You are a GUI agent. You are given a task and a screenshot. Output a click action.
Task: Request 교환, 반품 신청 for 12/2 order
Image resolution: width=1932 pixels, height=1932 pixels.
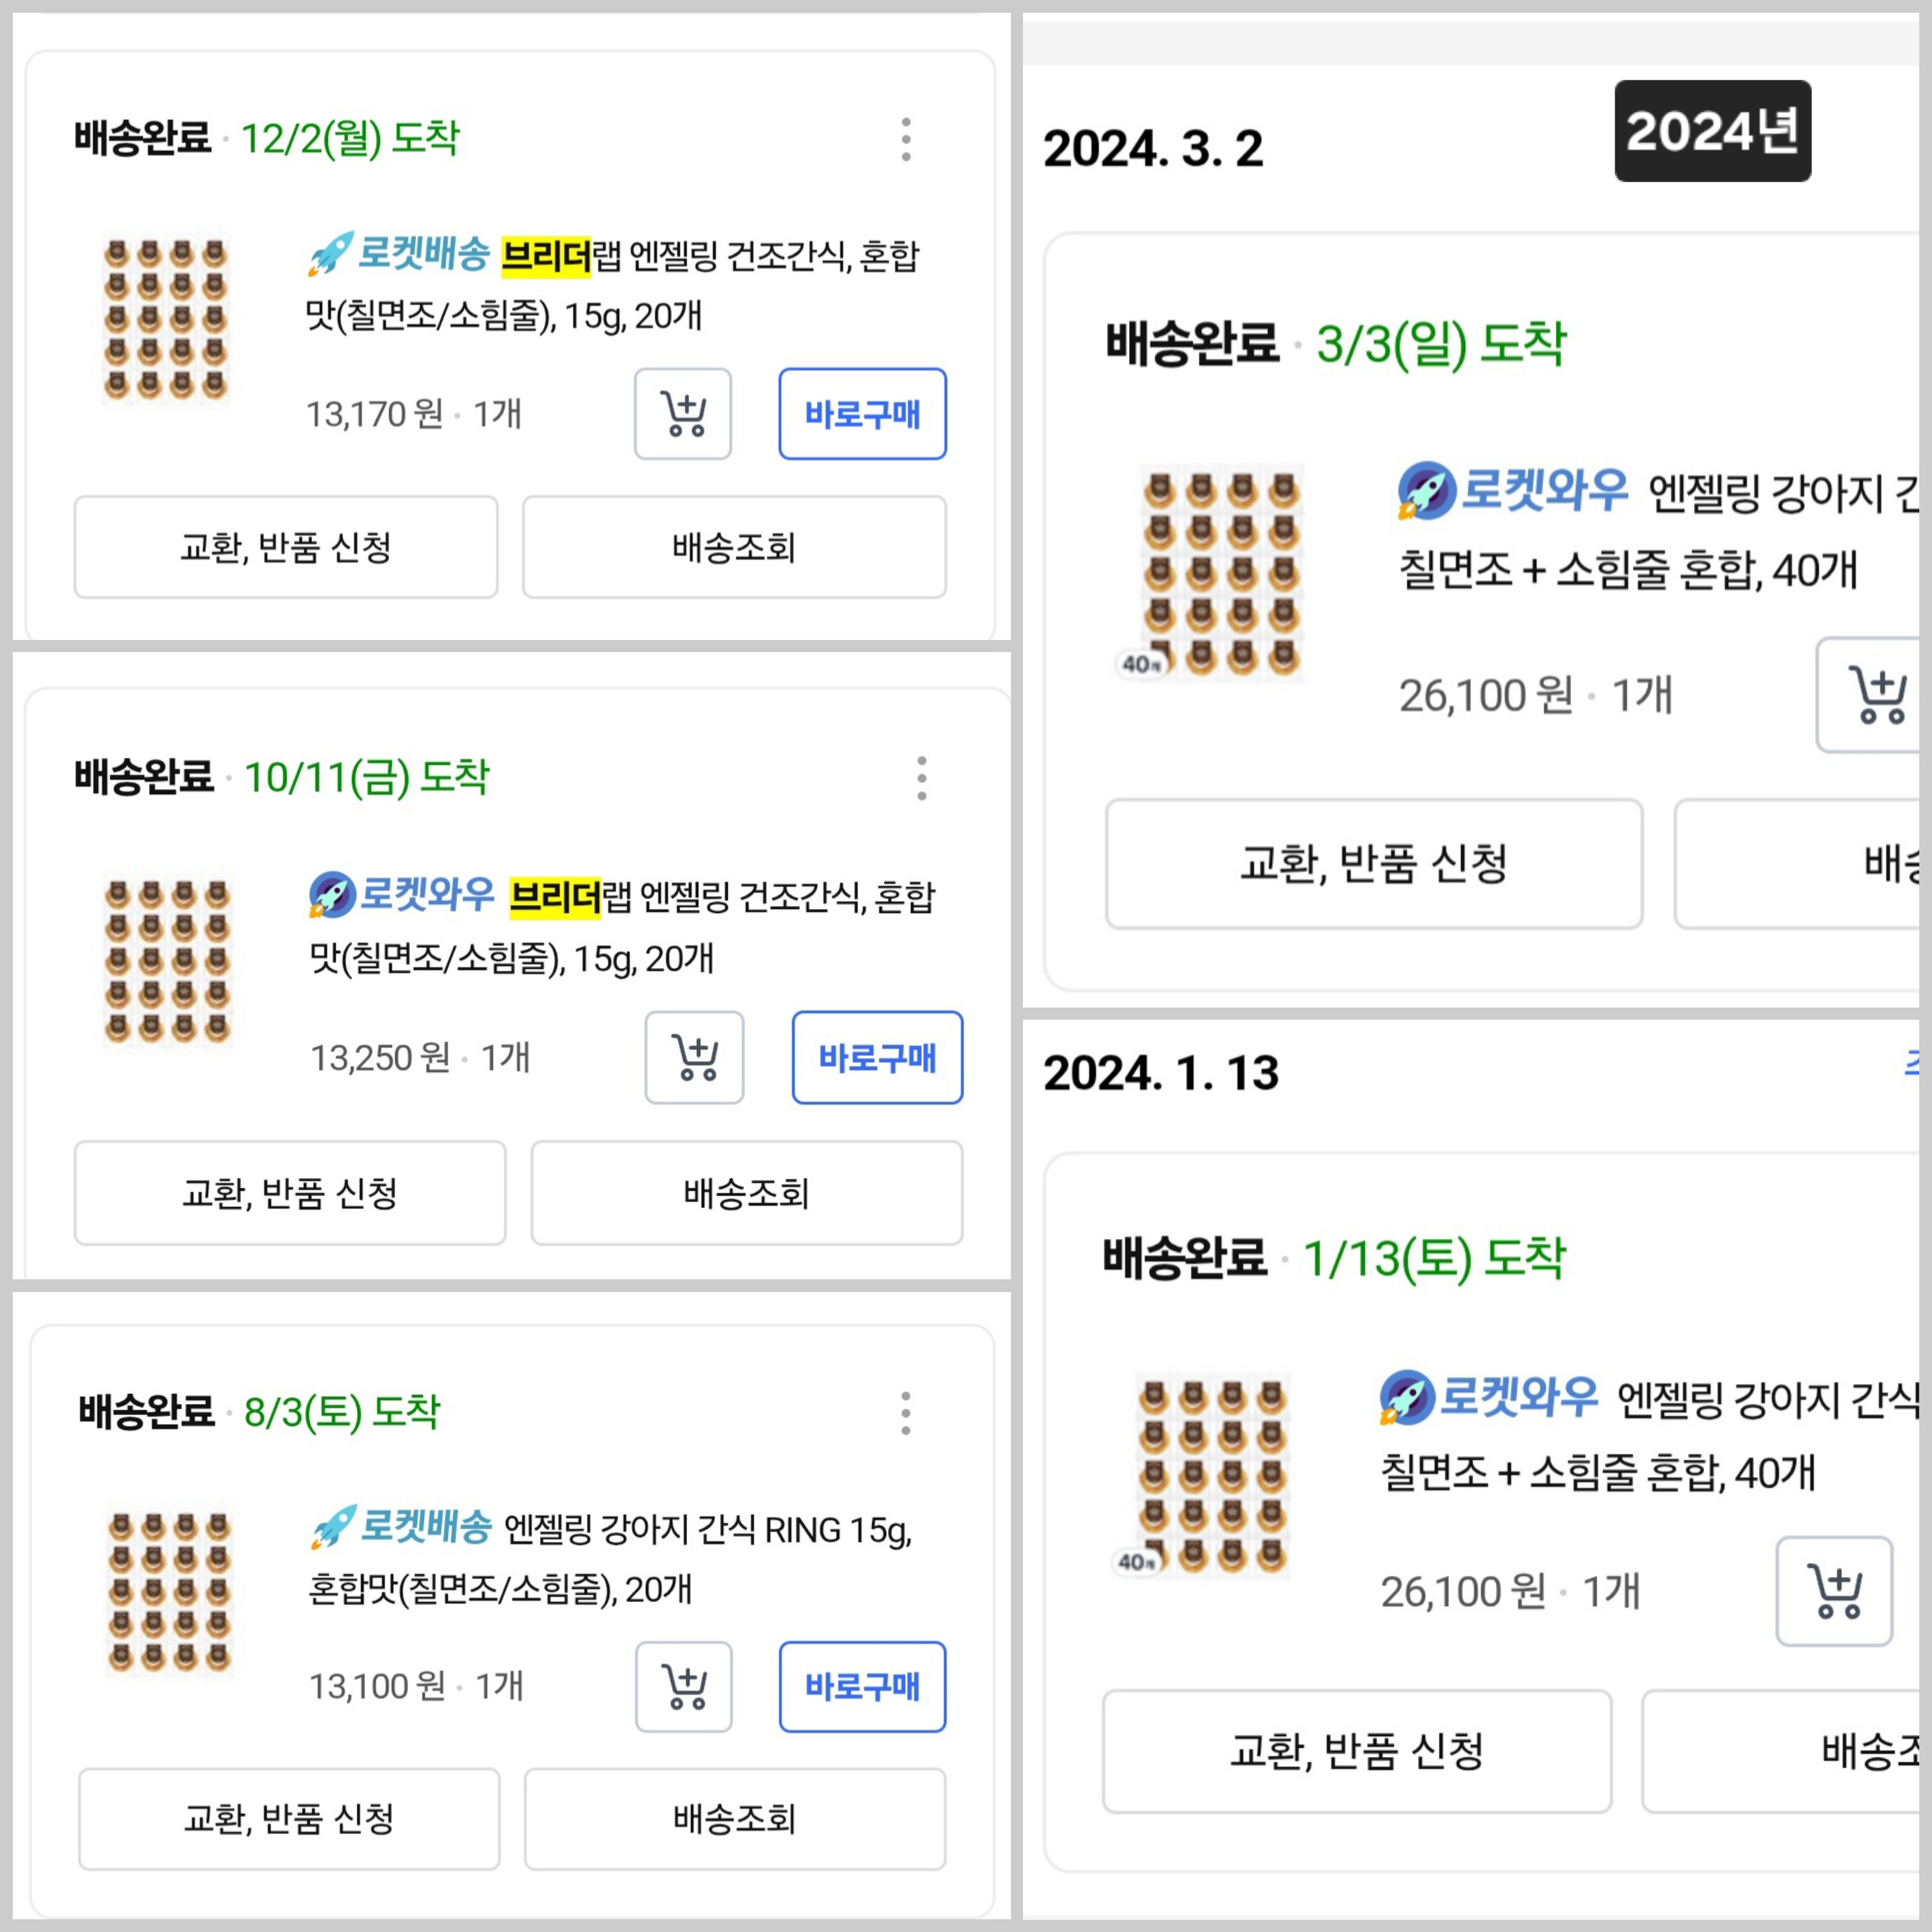[x=286, y=547]
